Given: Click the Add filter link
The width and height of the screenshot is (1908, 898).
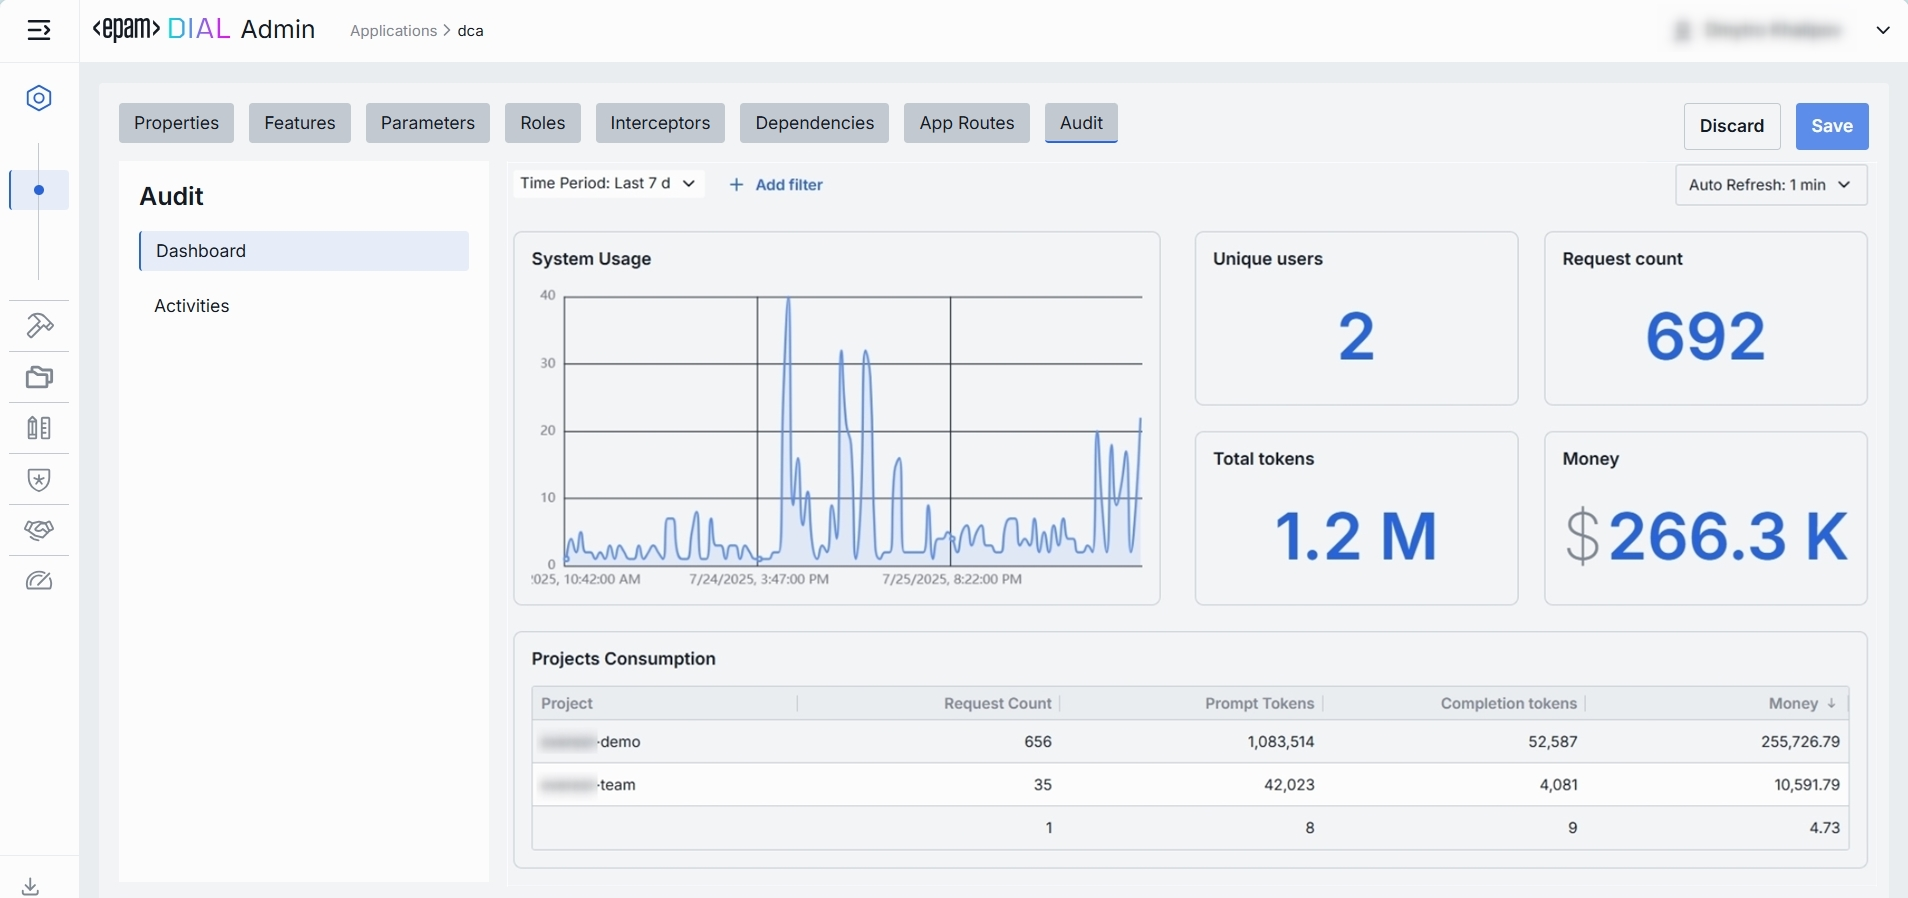Looking at the screenshot, I should (x=777, y=185).
